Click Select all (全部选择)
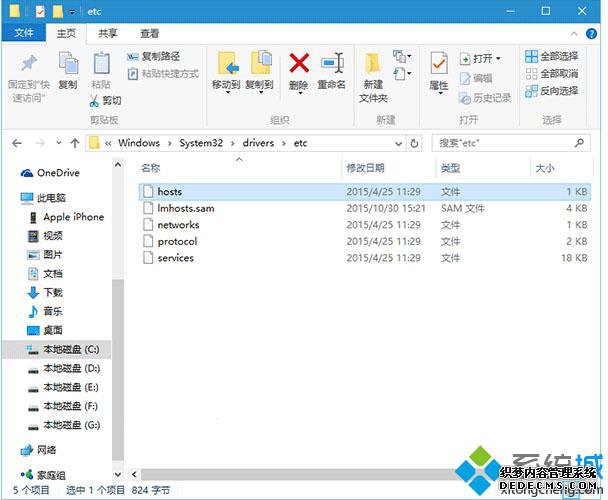 coord(551,56)
